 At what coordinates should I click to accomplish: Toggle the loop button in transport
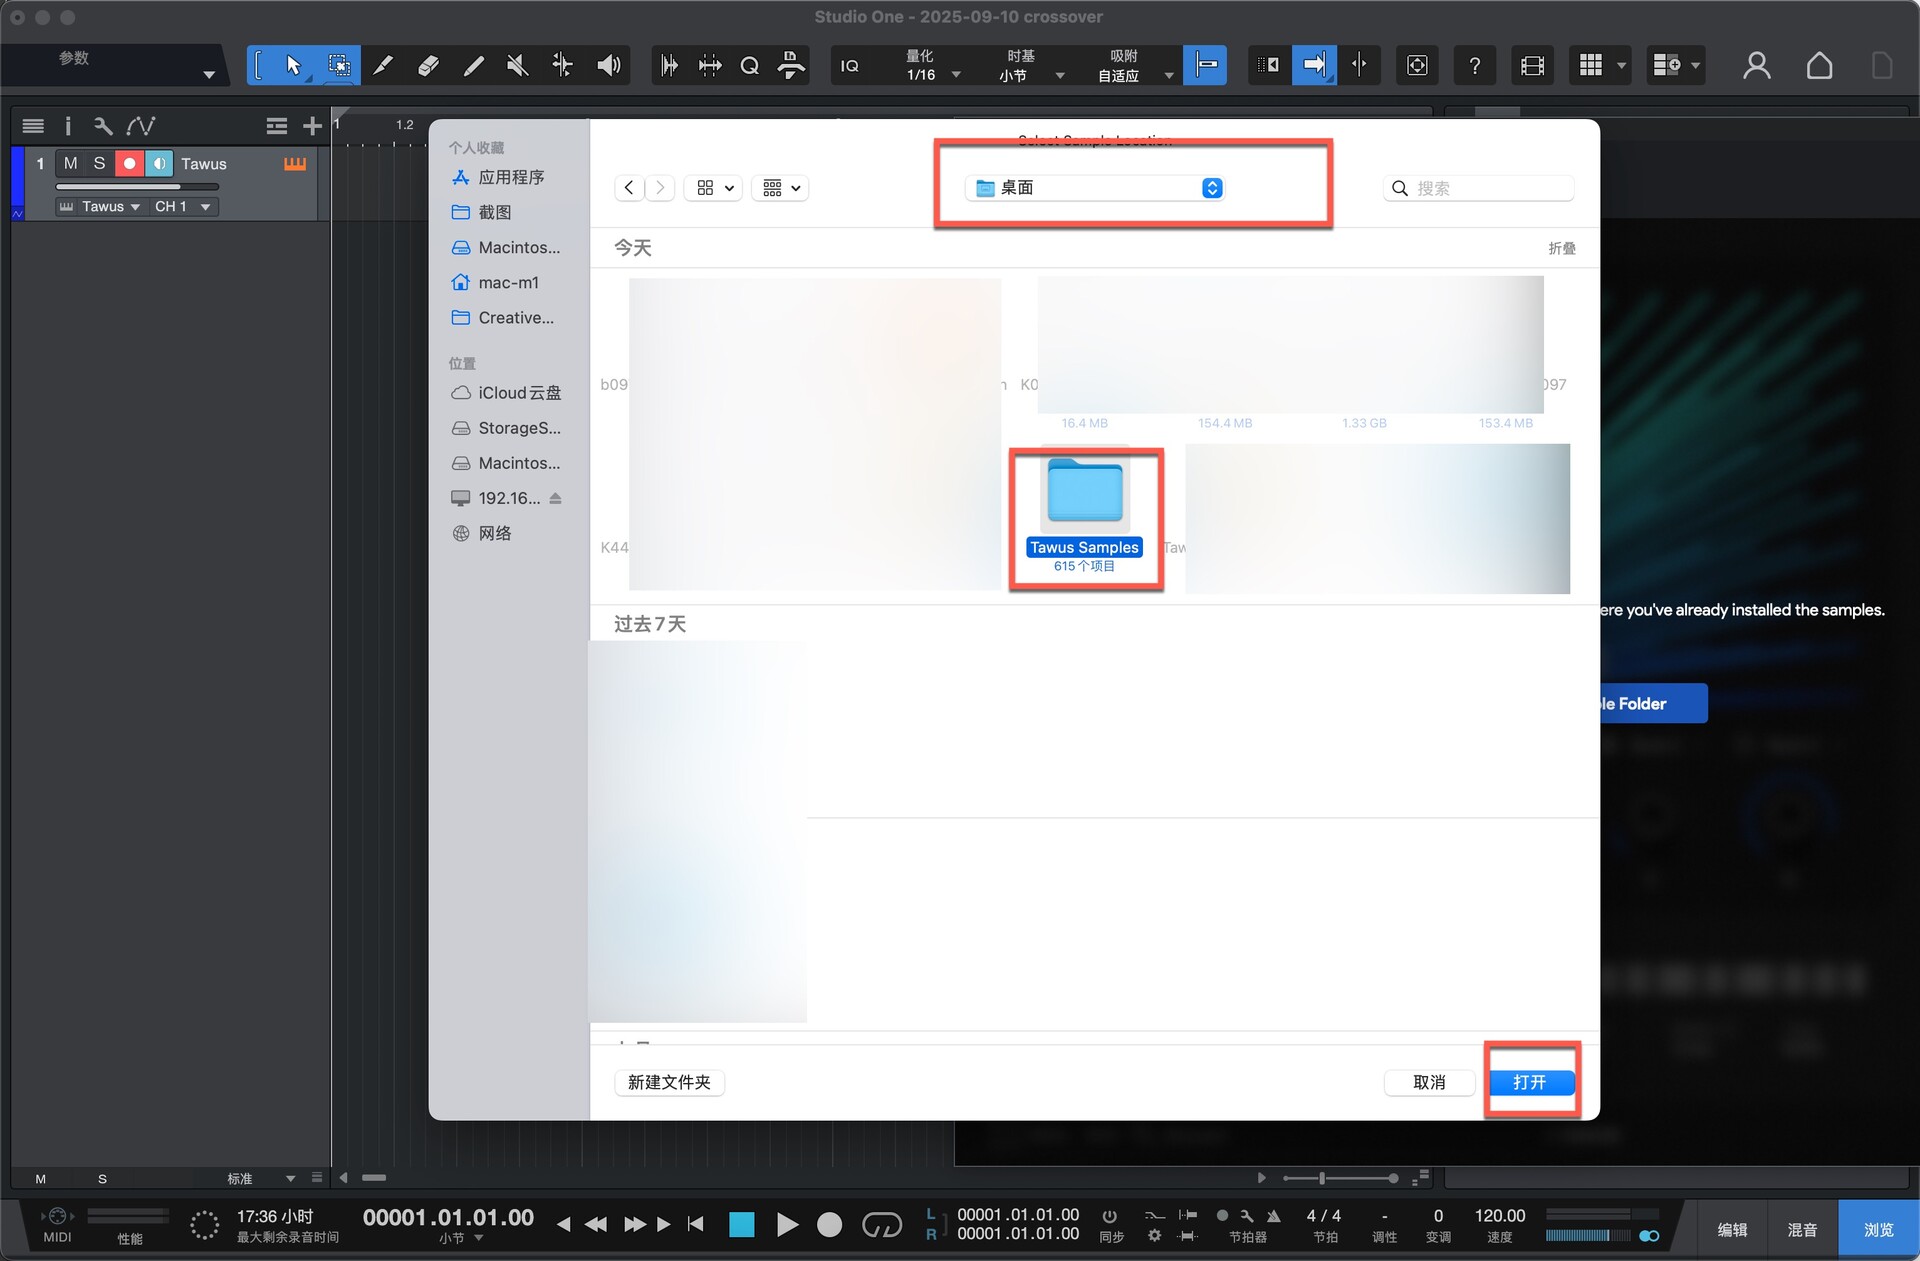(x=881, y=1224)
